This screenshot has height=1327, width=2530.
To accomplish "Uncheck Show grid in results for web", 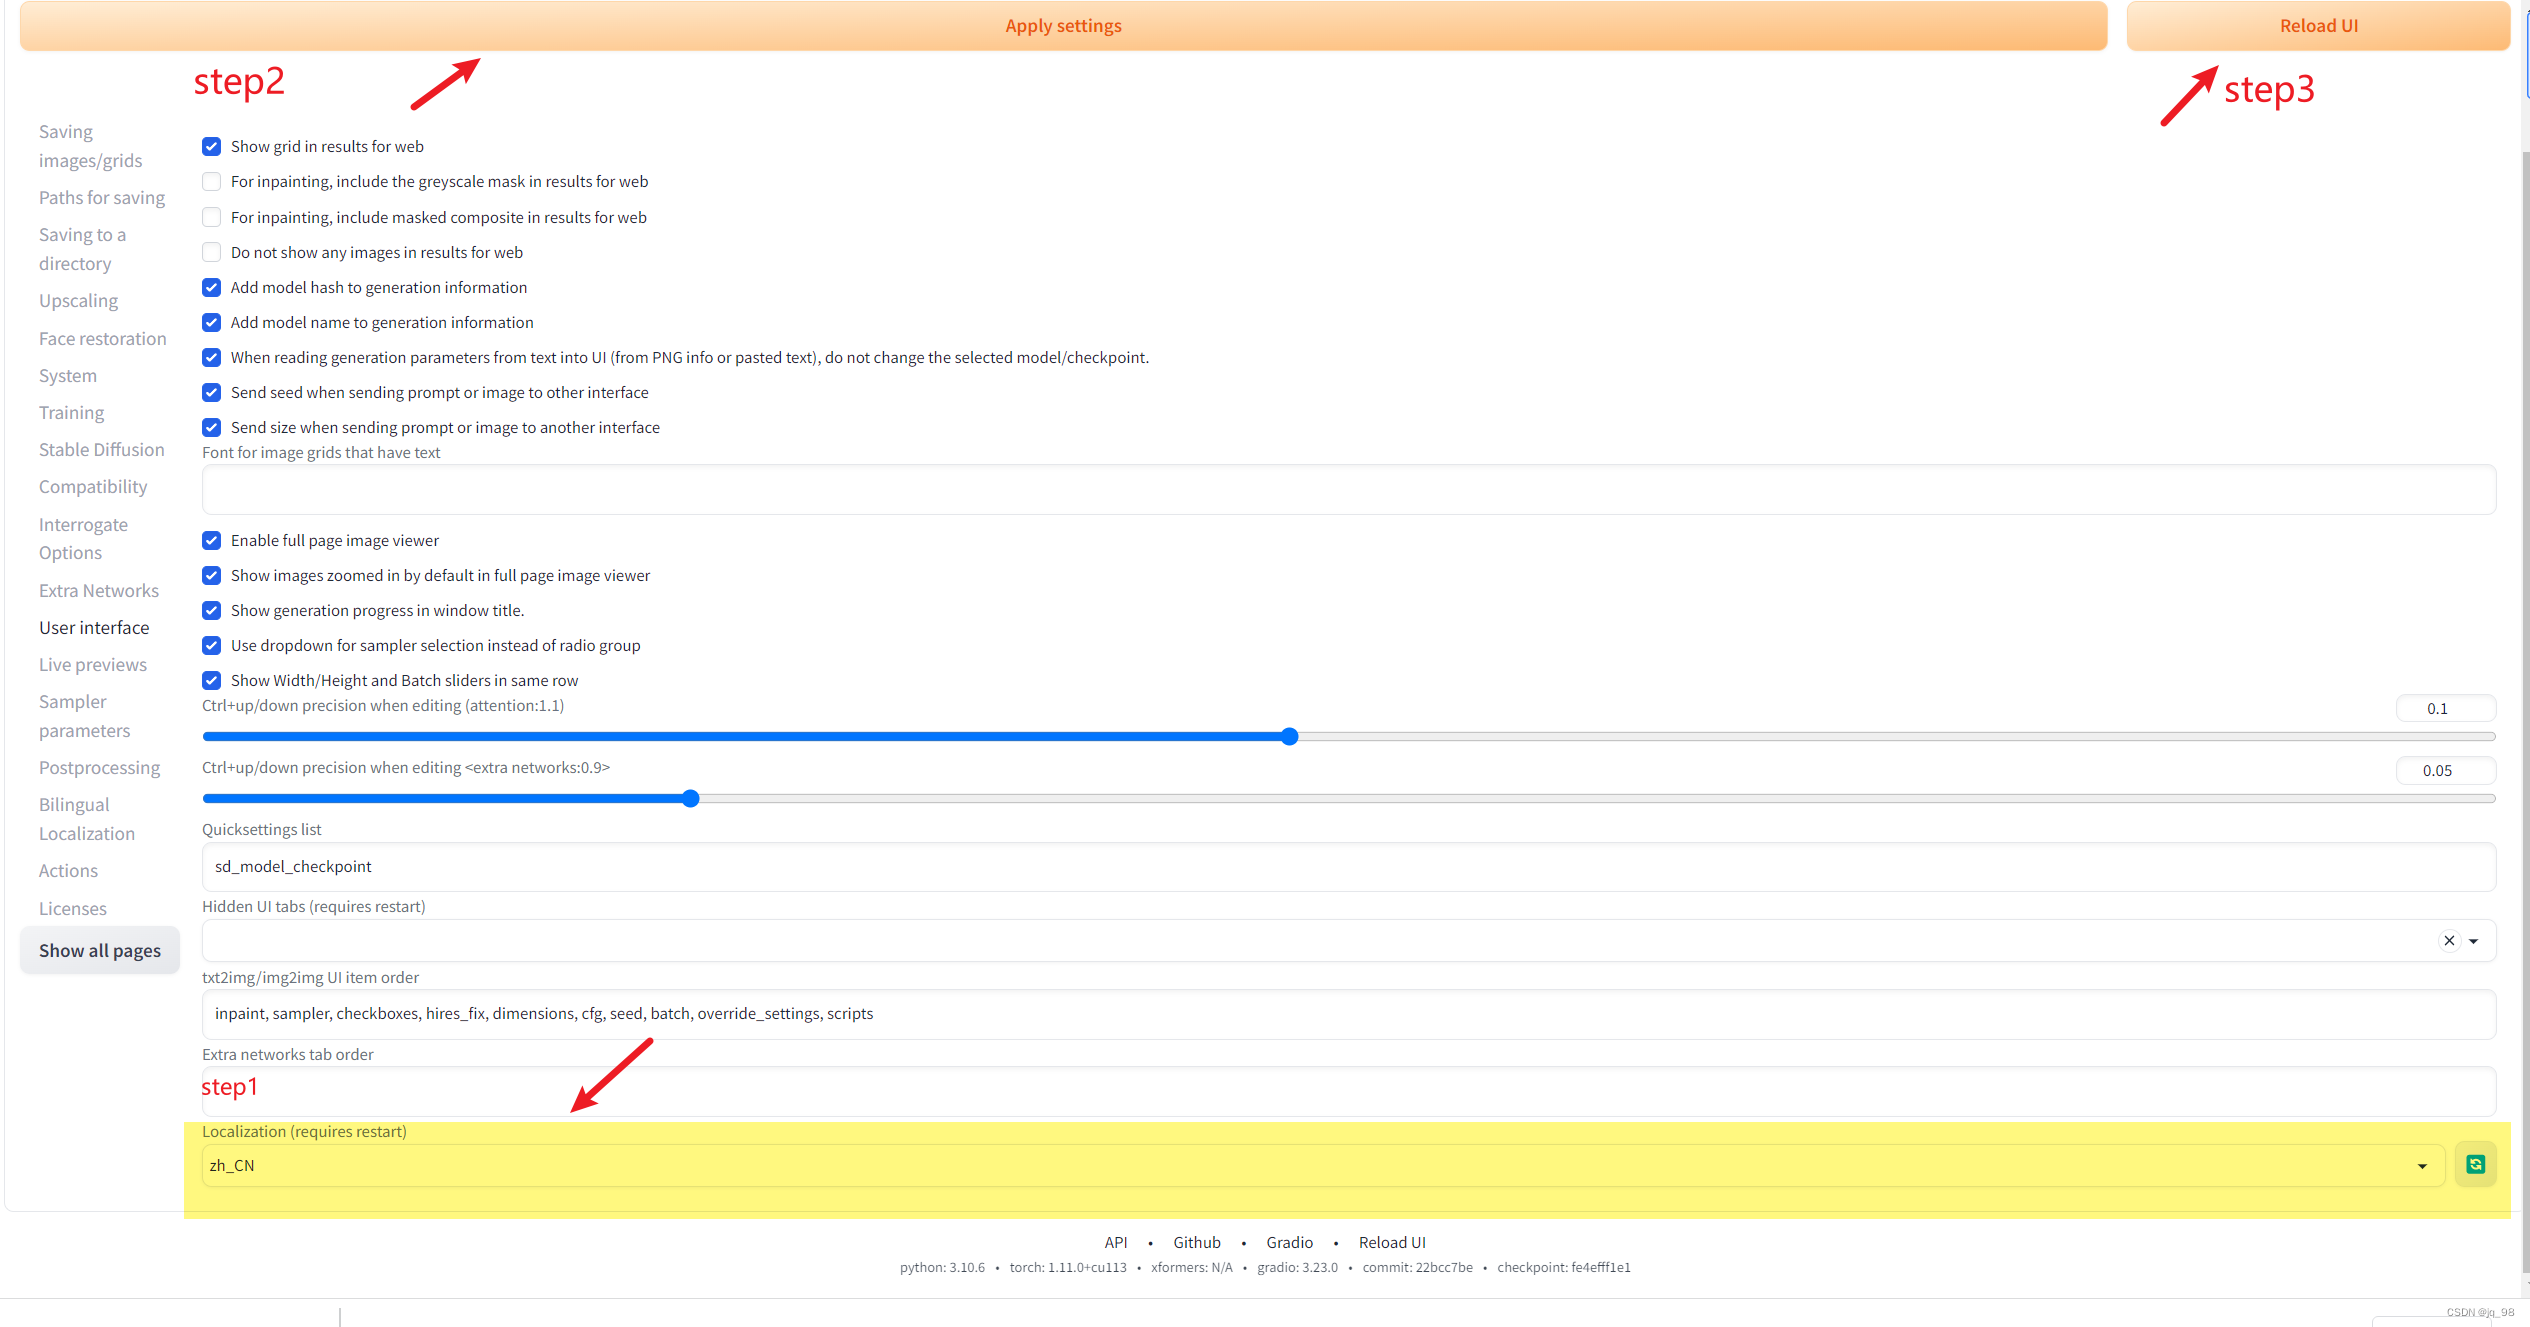I will 211,146.
